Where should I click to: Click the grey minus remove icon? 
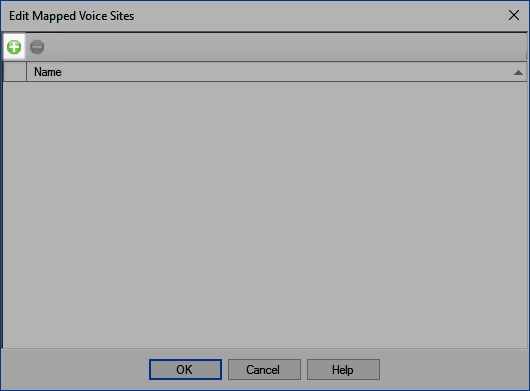[x=37, y=47]
